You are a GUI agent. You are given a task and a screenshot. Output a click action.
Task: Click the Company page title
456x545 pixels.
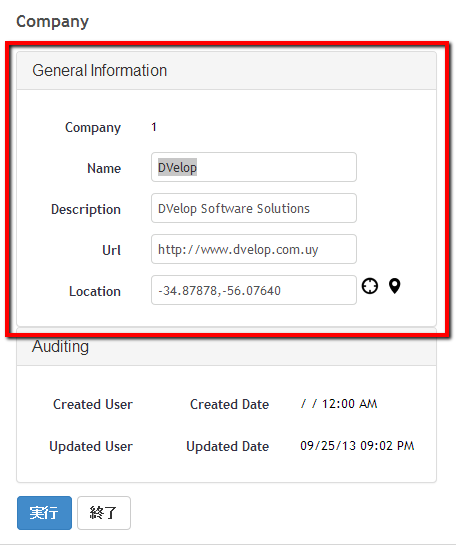52,22
